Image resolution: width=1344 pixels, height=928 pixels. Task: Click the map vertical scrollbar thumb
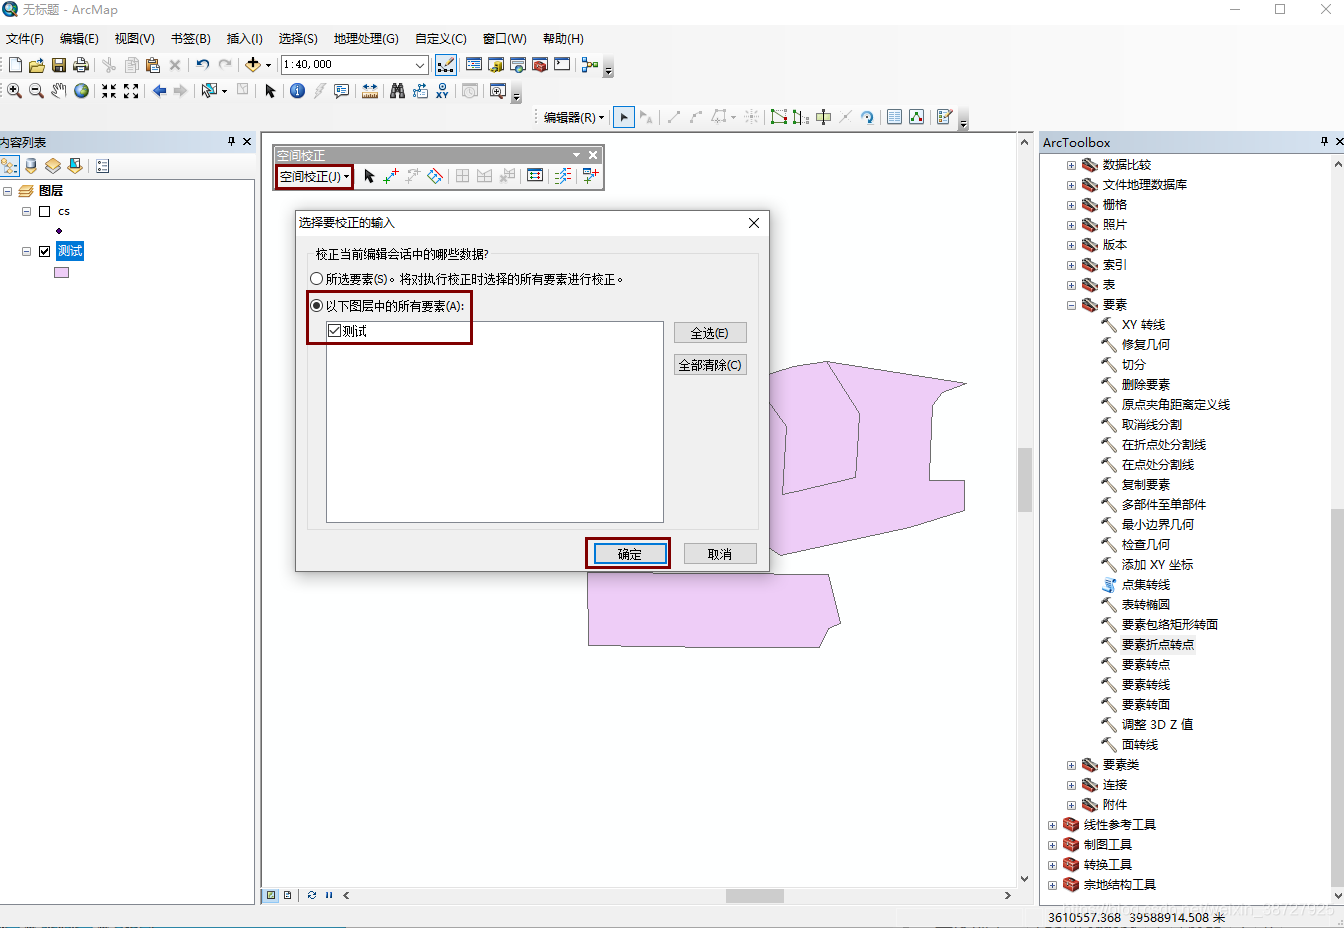click(x=1024, y=480)
